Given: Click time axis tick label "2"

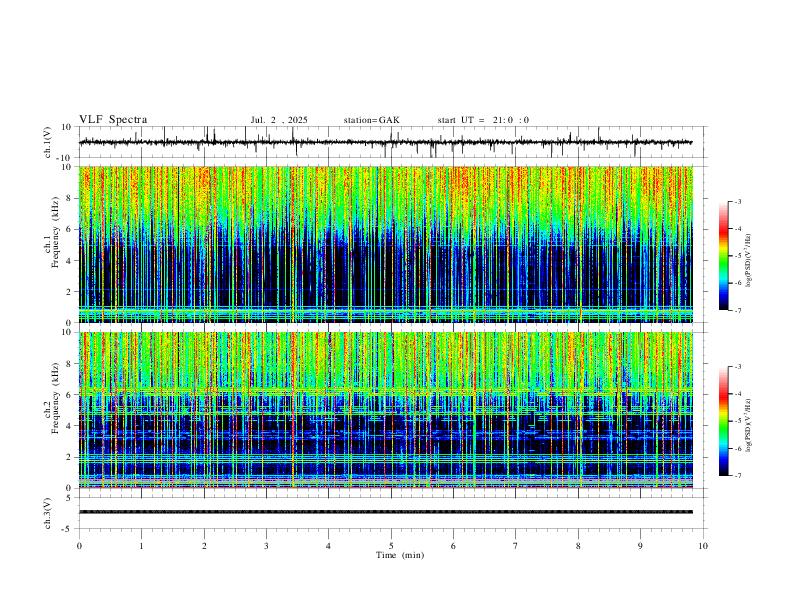Looking at the screenshot, I should point(204,546).
